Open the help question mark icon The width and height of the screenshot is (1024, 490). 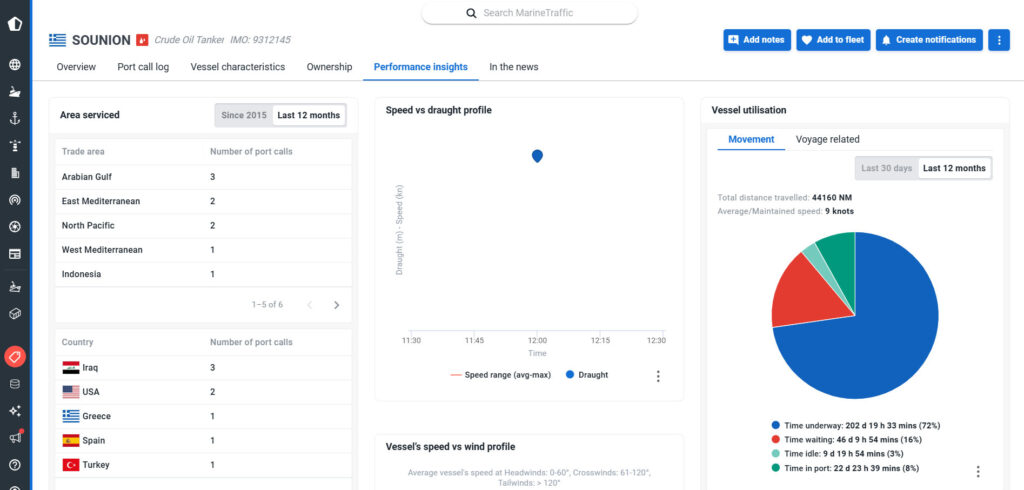[x=14, y=465]
